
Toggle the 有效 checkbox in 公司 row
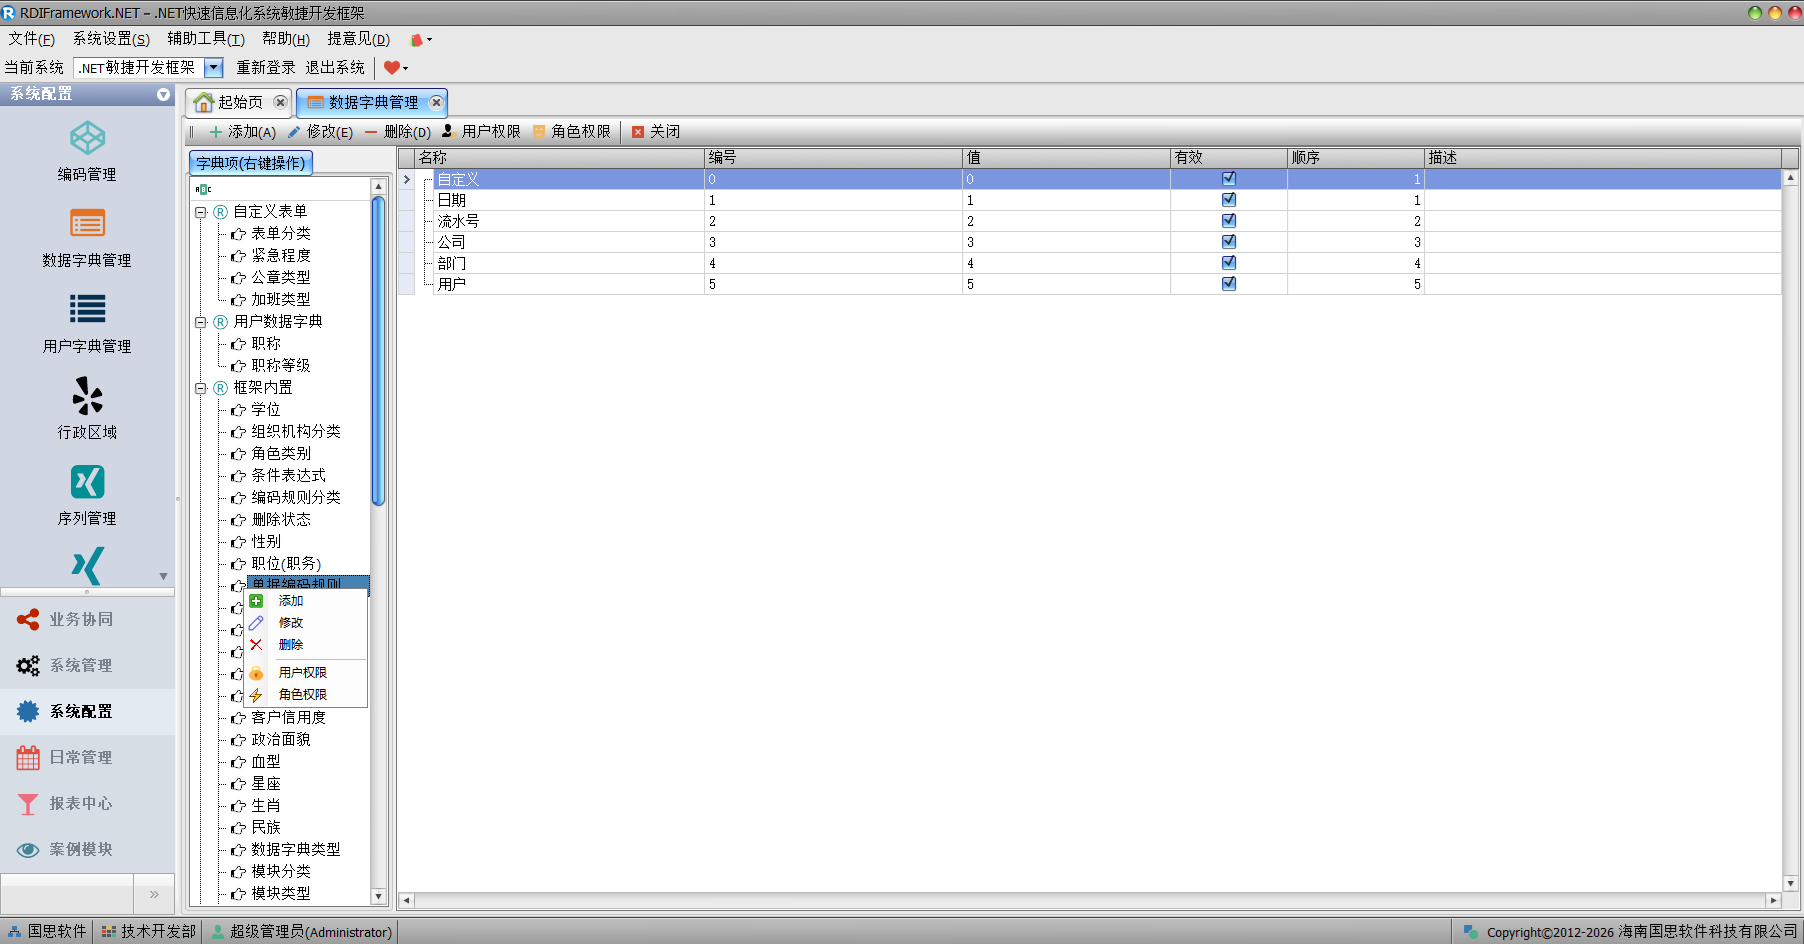pyautogui.click(x=1228, y=242)
